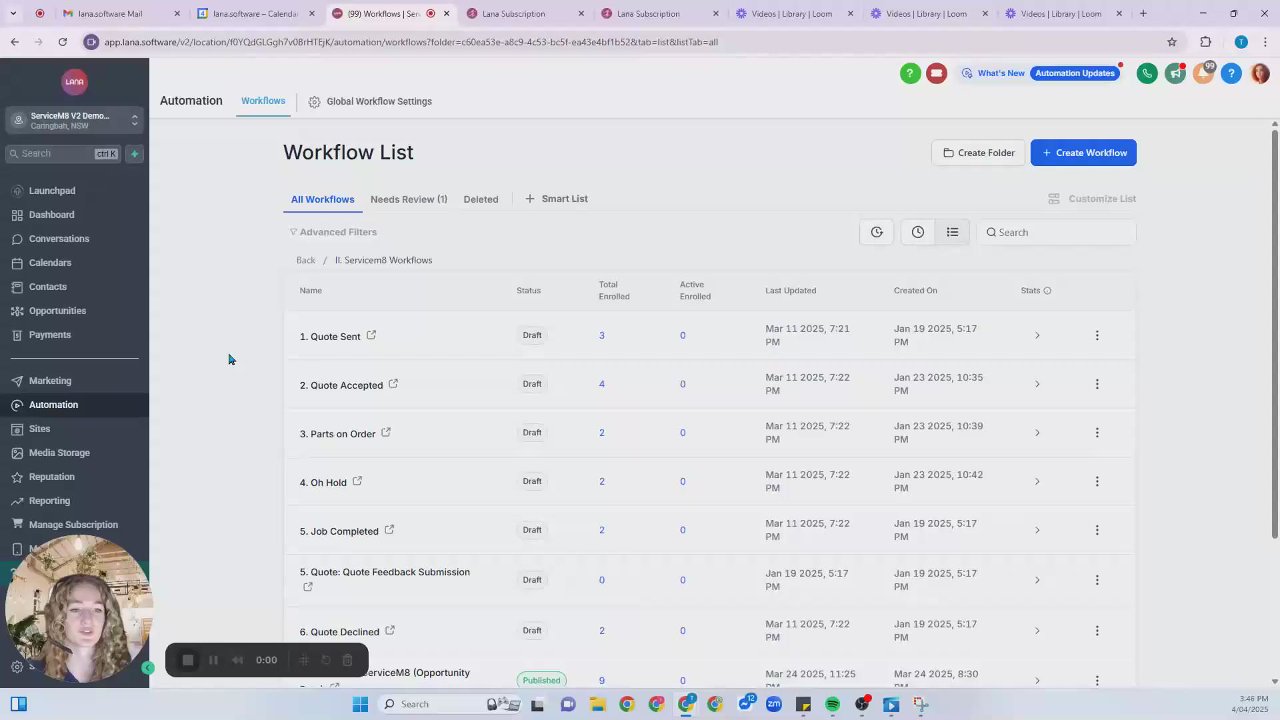The height and width of the screenshot is (720, 1280).
Task: Expand Advanced Filters
Action: (333, 232)
